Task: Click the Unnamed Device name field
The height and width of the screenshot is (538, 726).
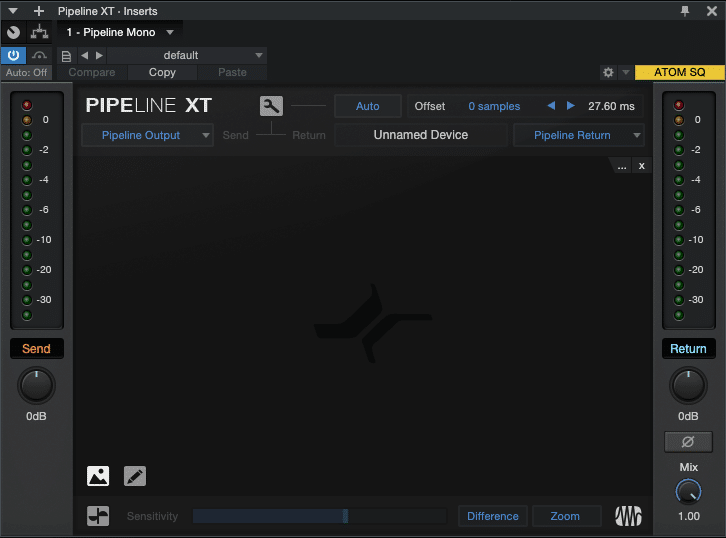Action: pyautogui.click(x=420, y=135)
